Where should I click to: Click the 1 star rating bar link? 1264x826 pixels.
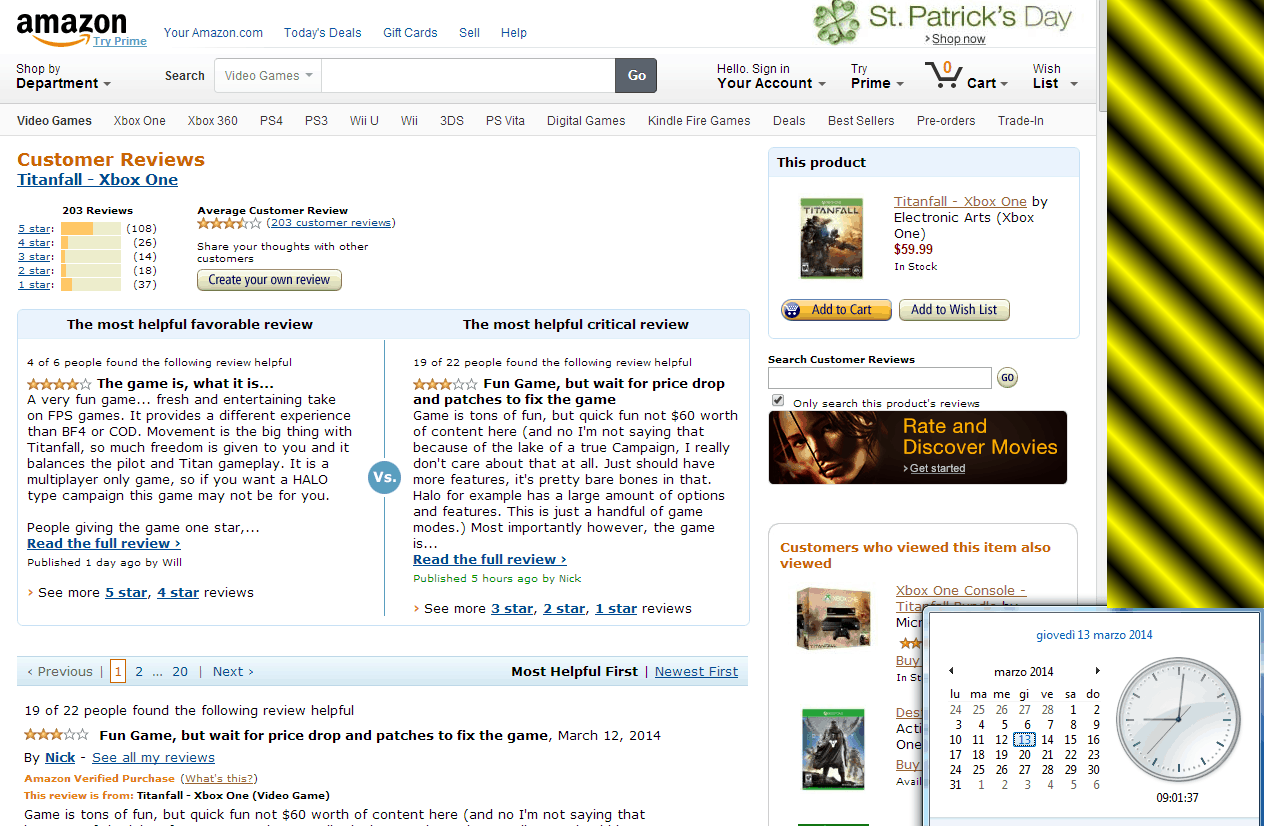pyautogui.click(x=35, y=285)
